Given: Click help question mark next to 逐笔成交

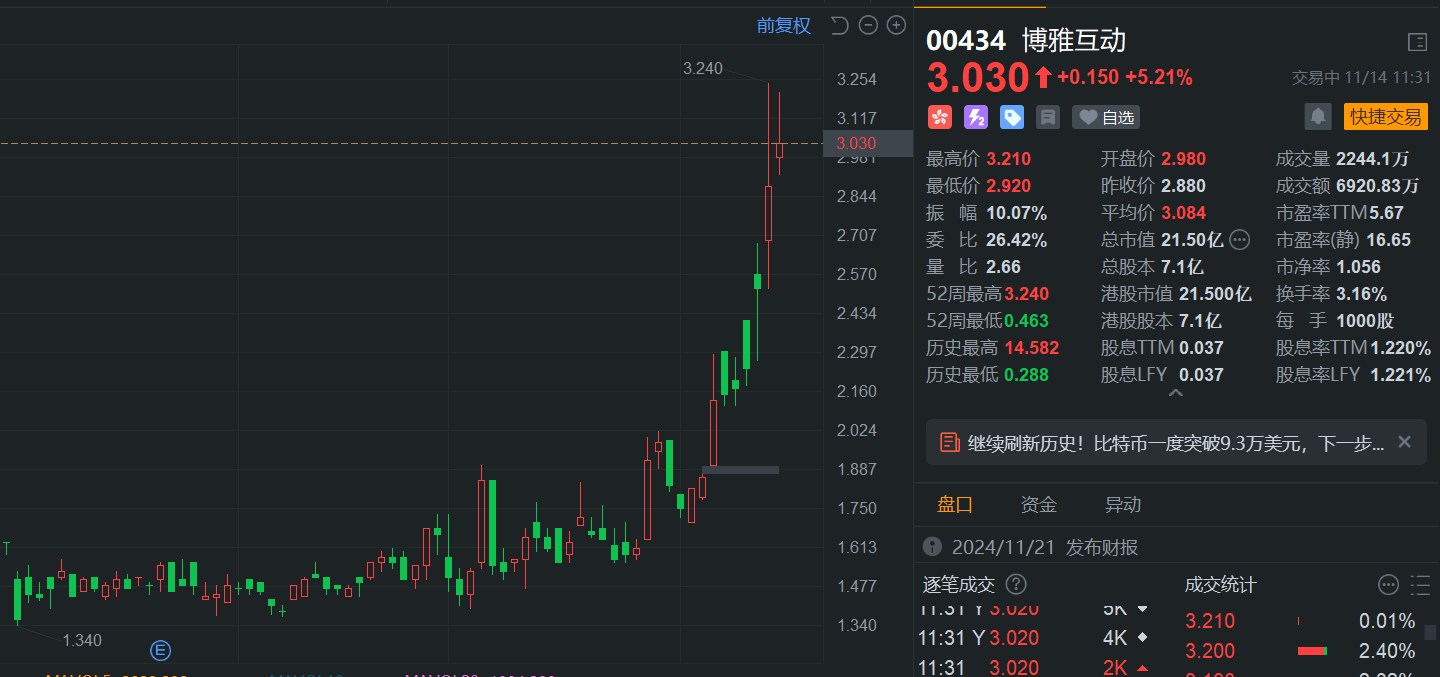Looking at the screenshot, I should click(x=1016, y=584).
